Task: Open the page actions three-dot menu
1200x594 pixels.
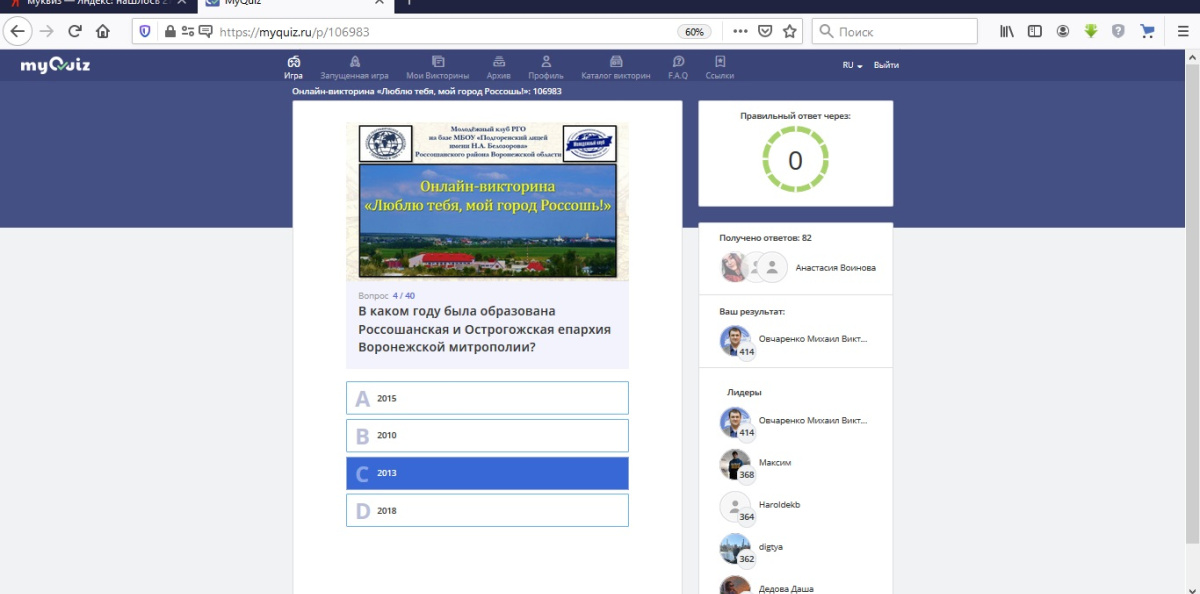Action: [x=740, y=31]
